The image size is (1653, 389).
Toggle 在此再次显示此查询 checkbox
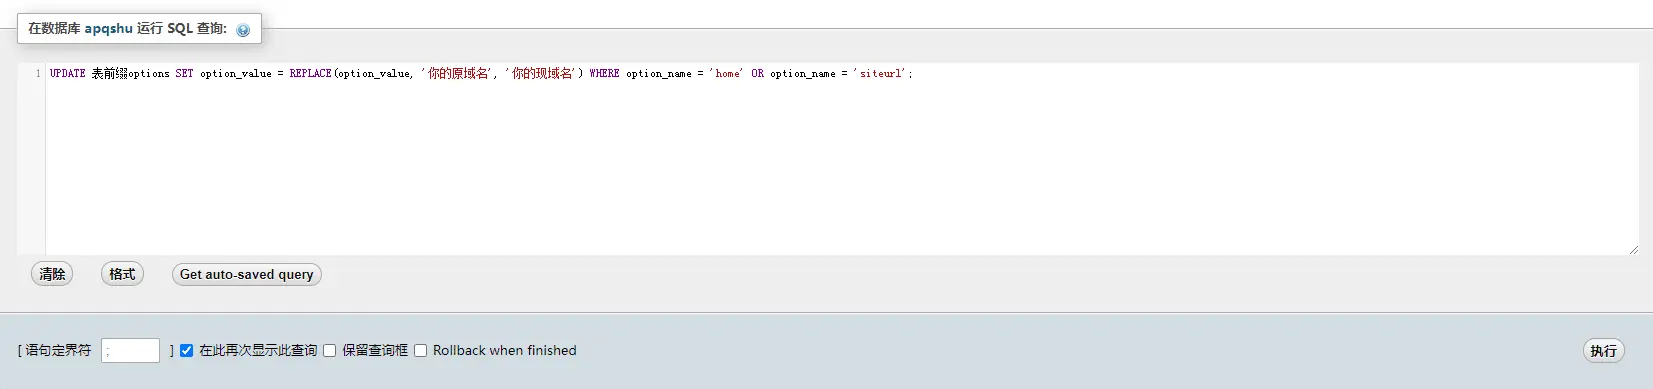(186, 350)
